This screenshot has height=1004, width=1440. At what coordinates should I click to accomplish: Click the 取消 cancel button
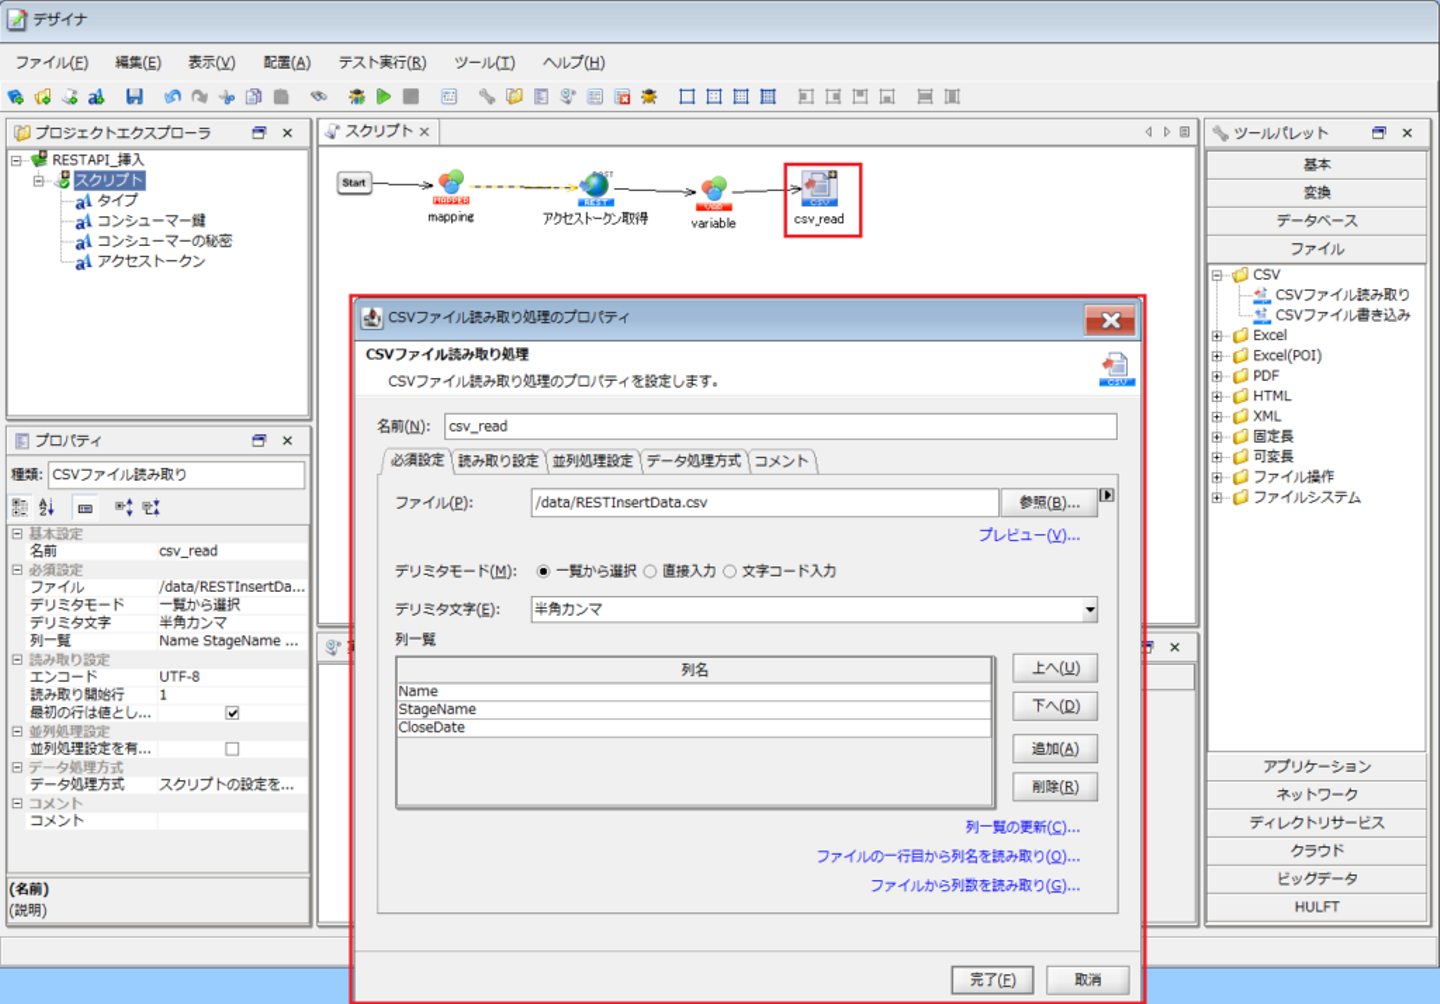point(1088,980)
